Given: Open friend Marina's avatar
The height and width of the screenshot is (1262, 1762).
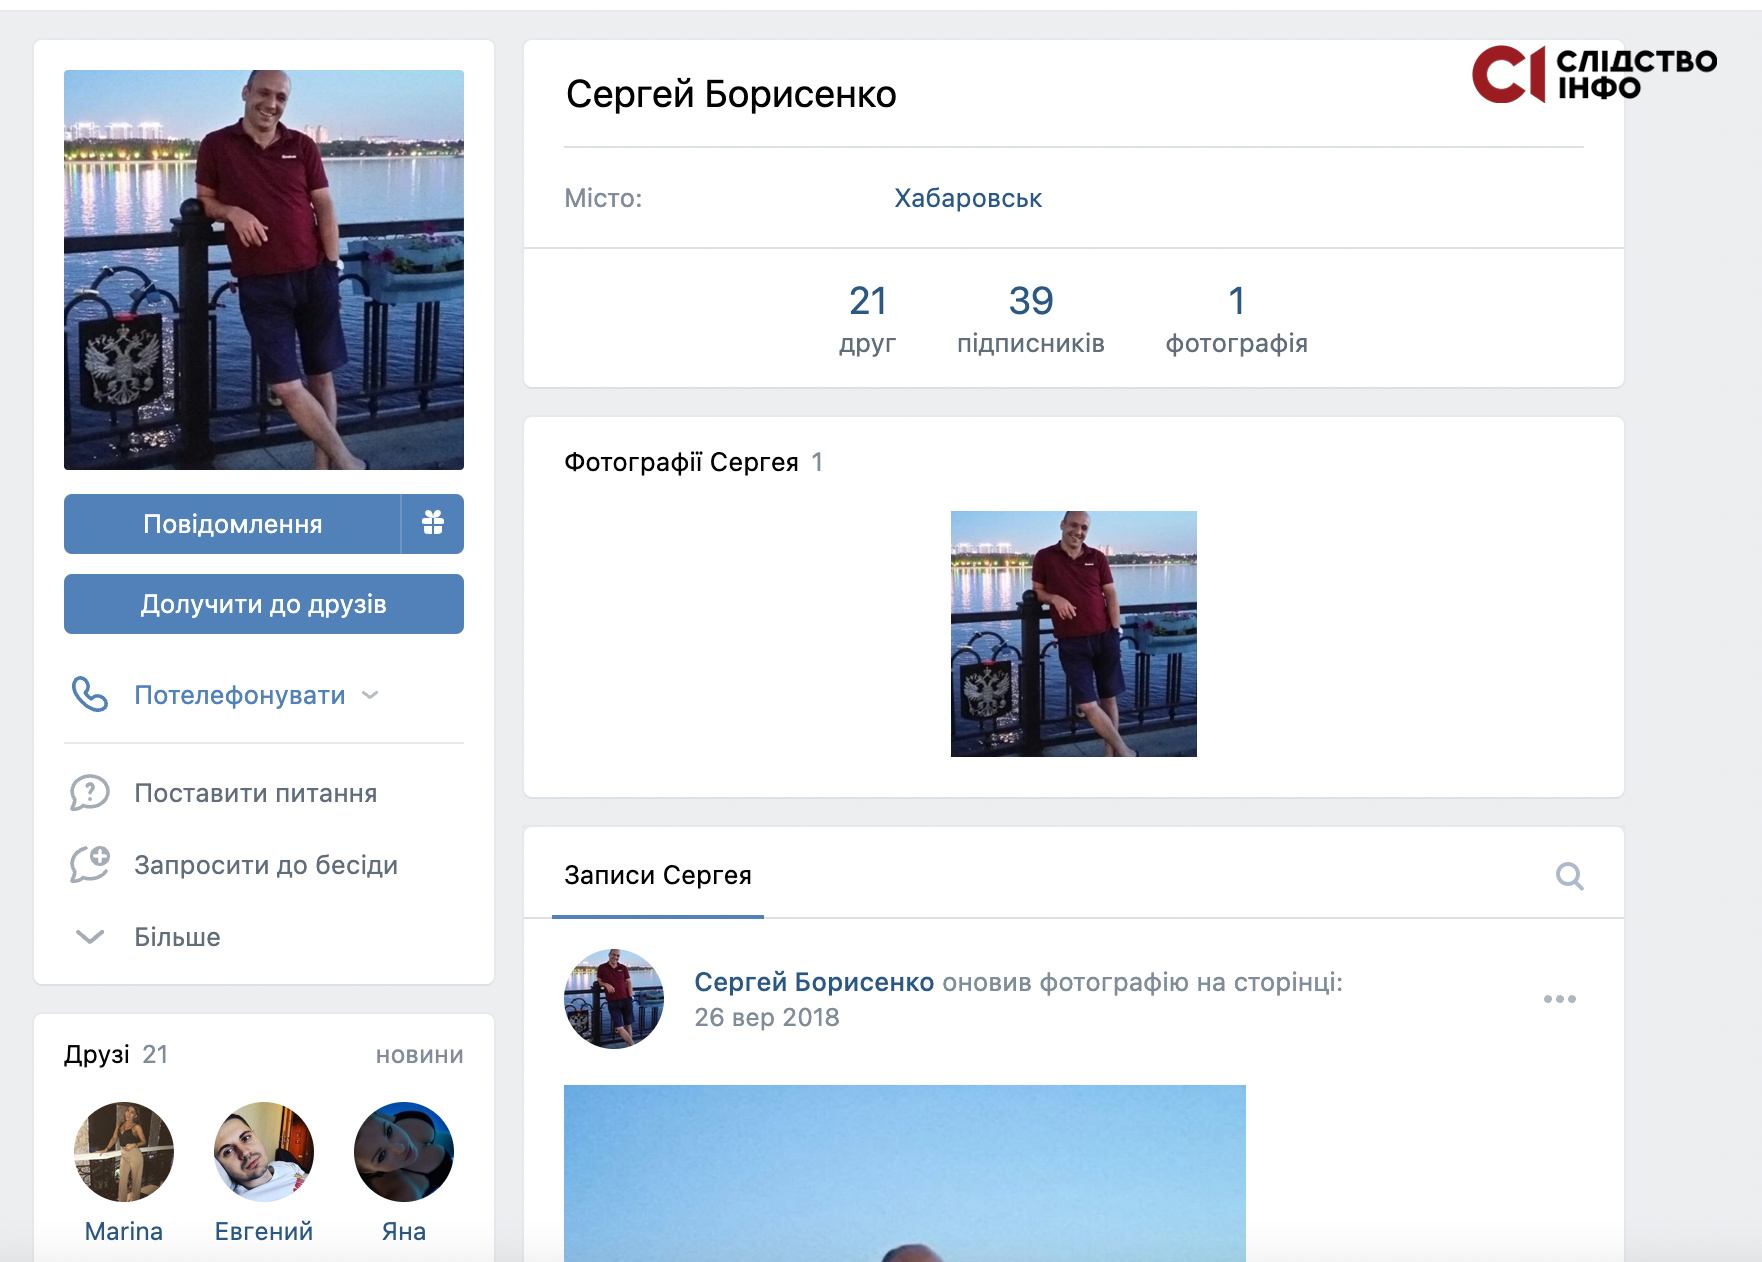Looking at the screenshot, I should (x=124, y=1152).
